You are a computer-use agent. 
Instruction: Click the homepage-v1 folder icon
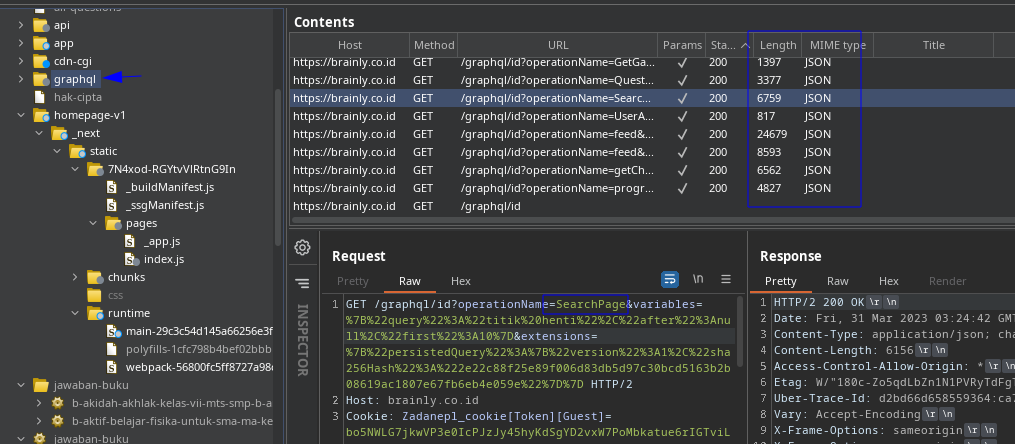point(41,115)
